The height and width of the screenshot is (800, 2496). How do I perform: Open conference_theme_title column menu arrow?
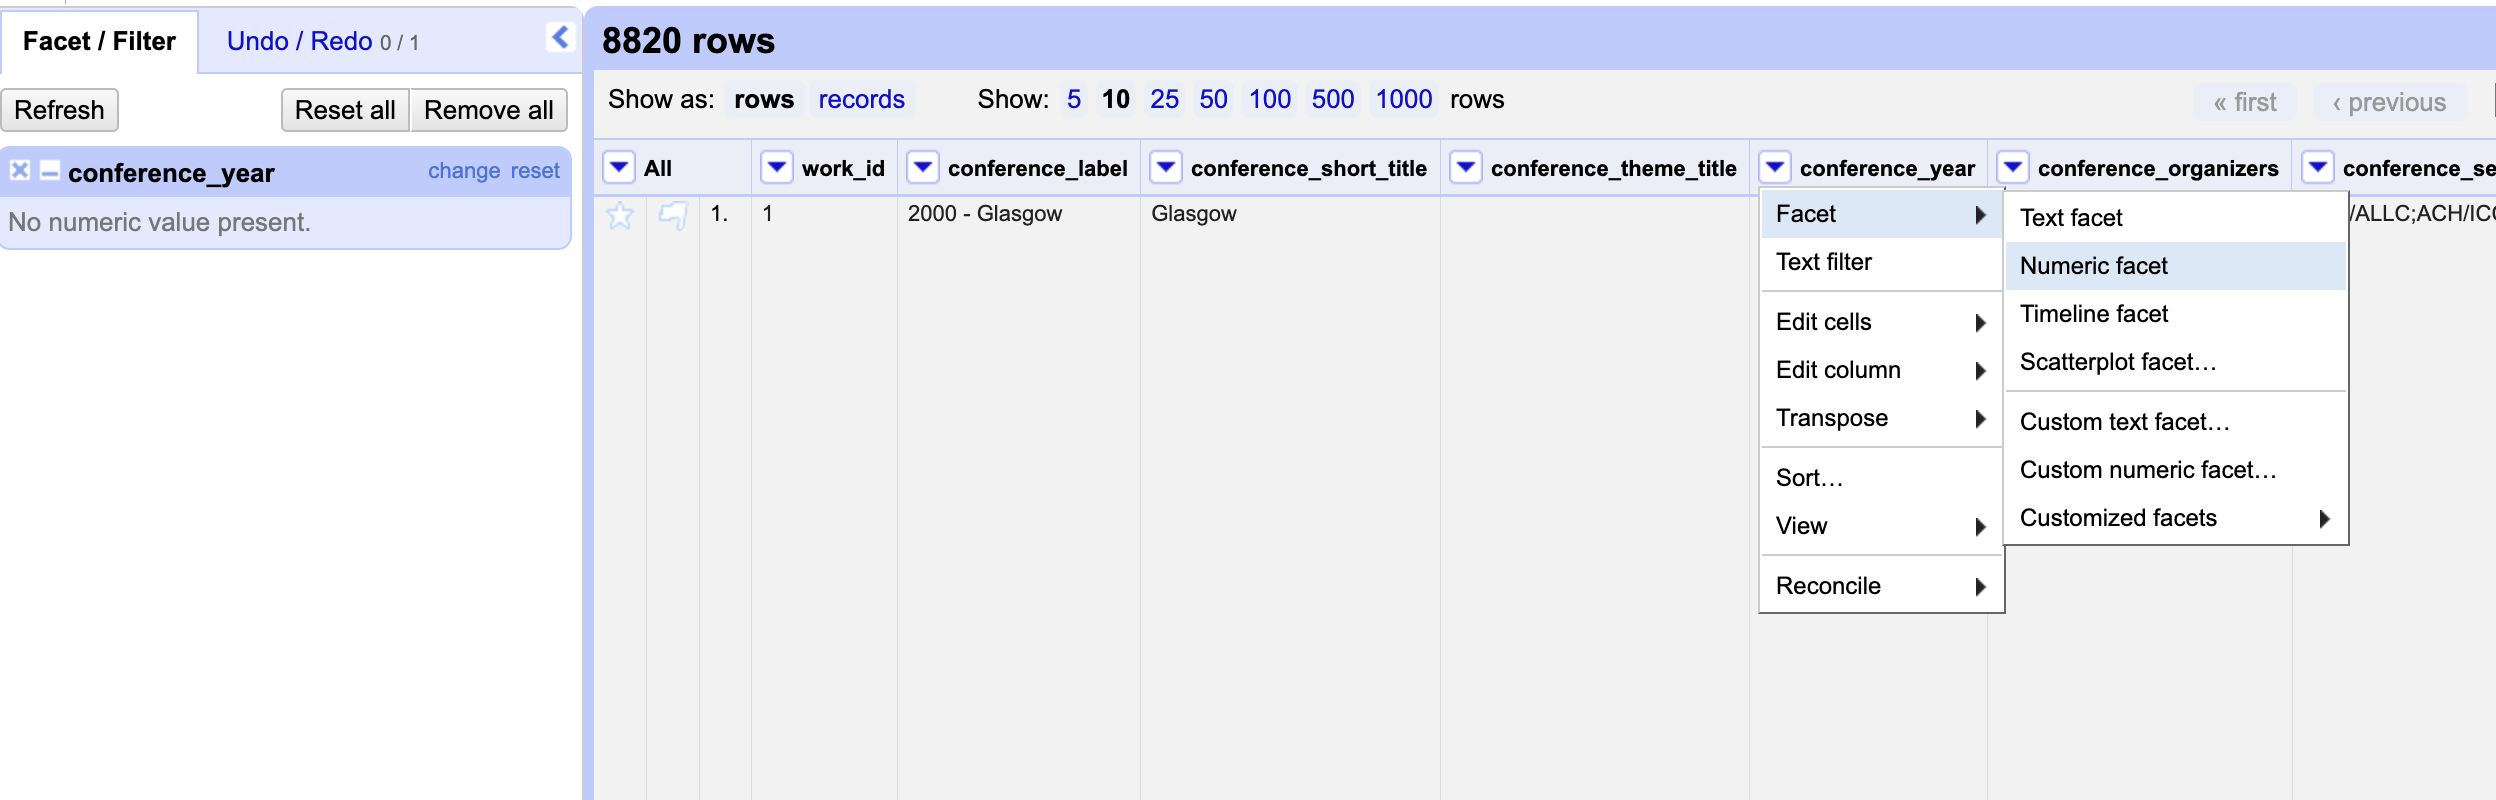[1465, 167]
